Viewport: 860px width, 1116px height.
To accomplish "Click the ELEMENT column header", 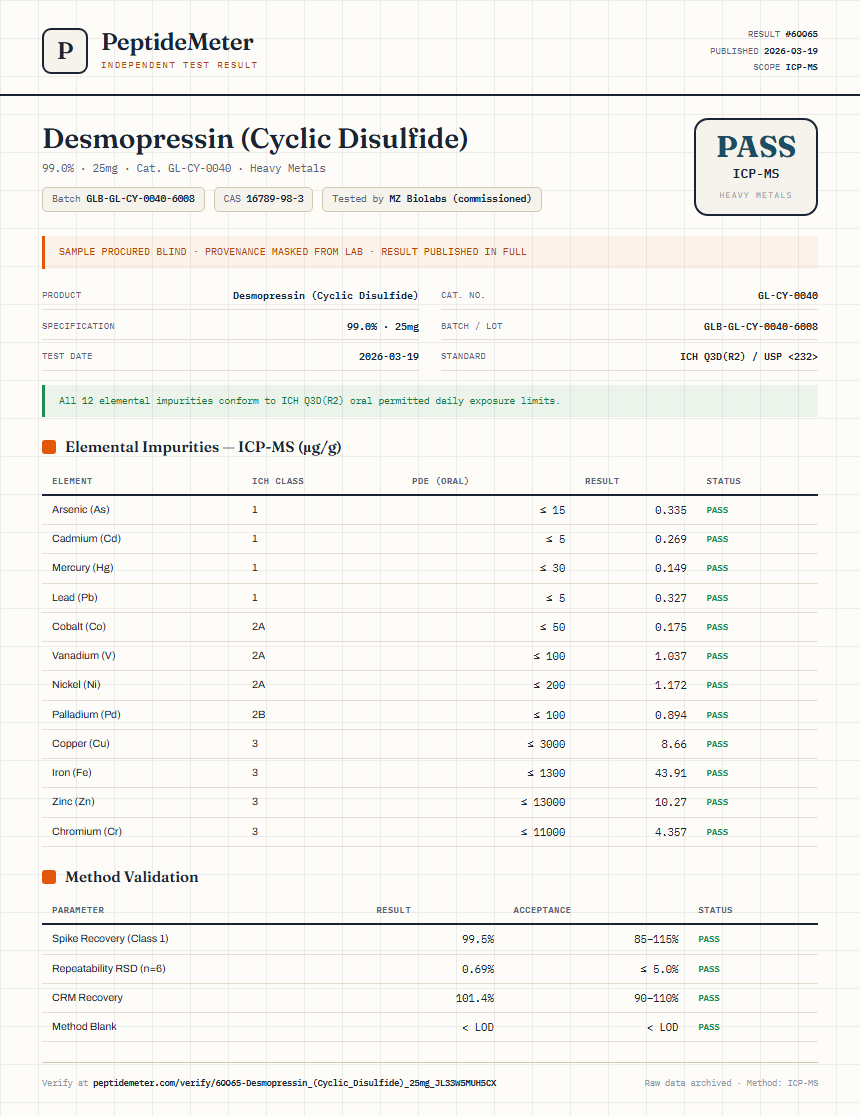I will pyautogui.click(x=72, y=481).
